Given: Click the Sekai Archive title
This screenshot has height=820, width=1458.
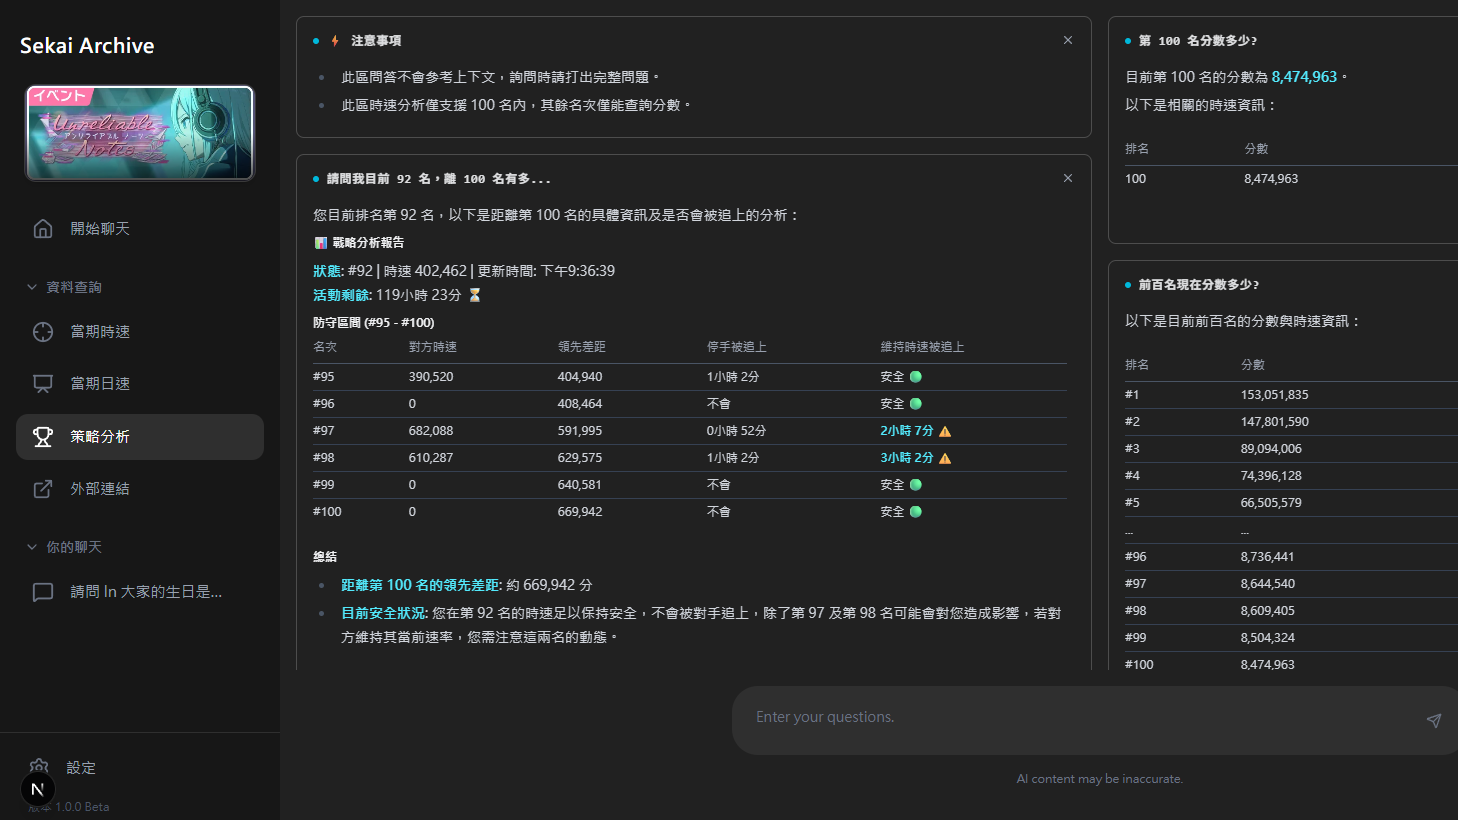Looking at the screenshot, I should click(x=87, y=45).
